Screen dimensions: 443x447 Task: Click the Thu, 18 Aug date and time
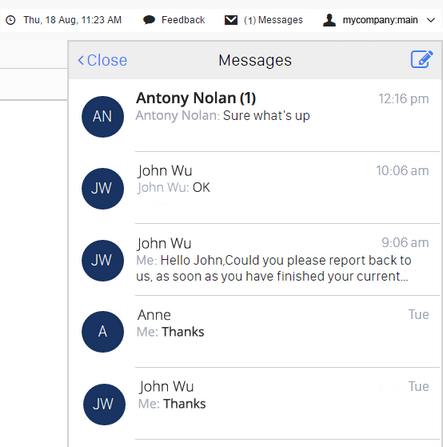72,20
